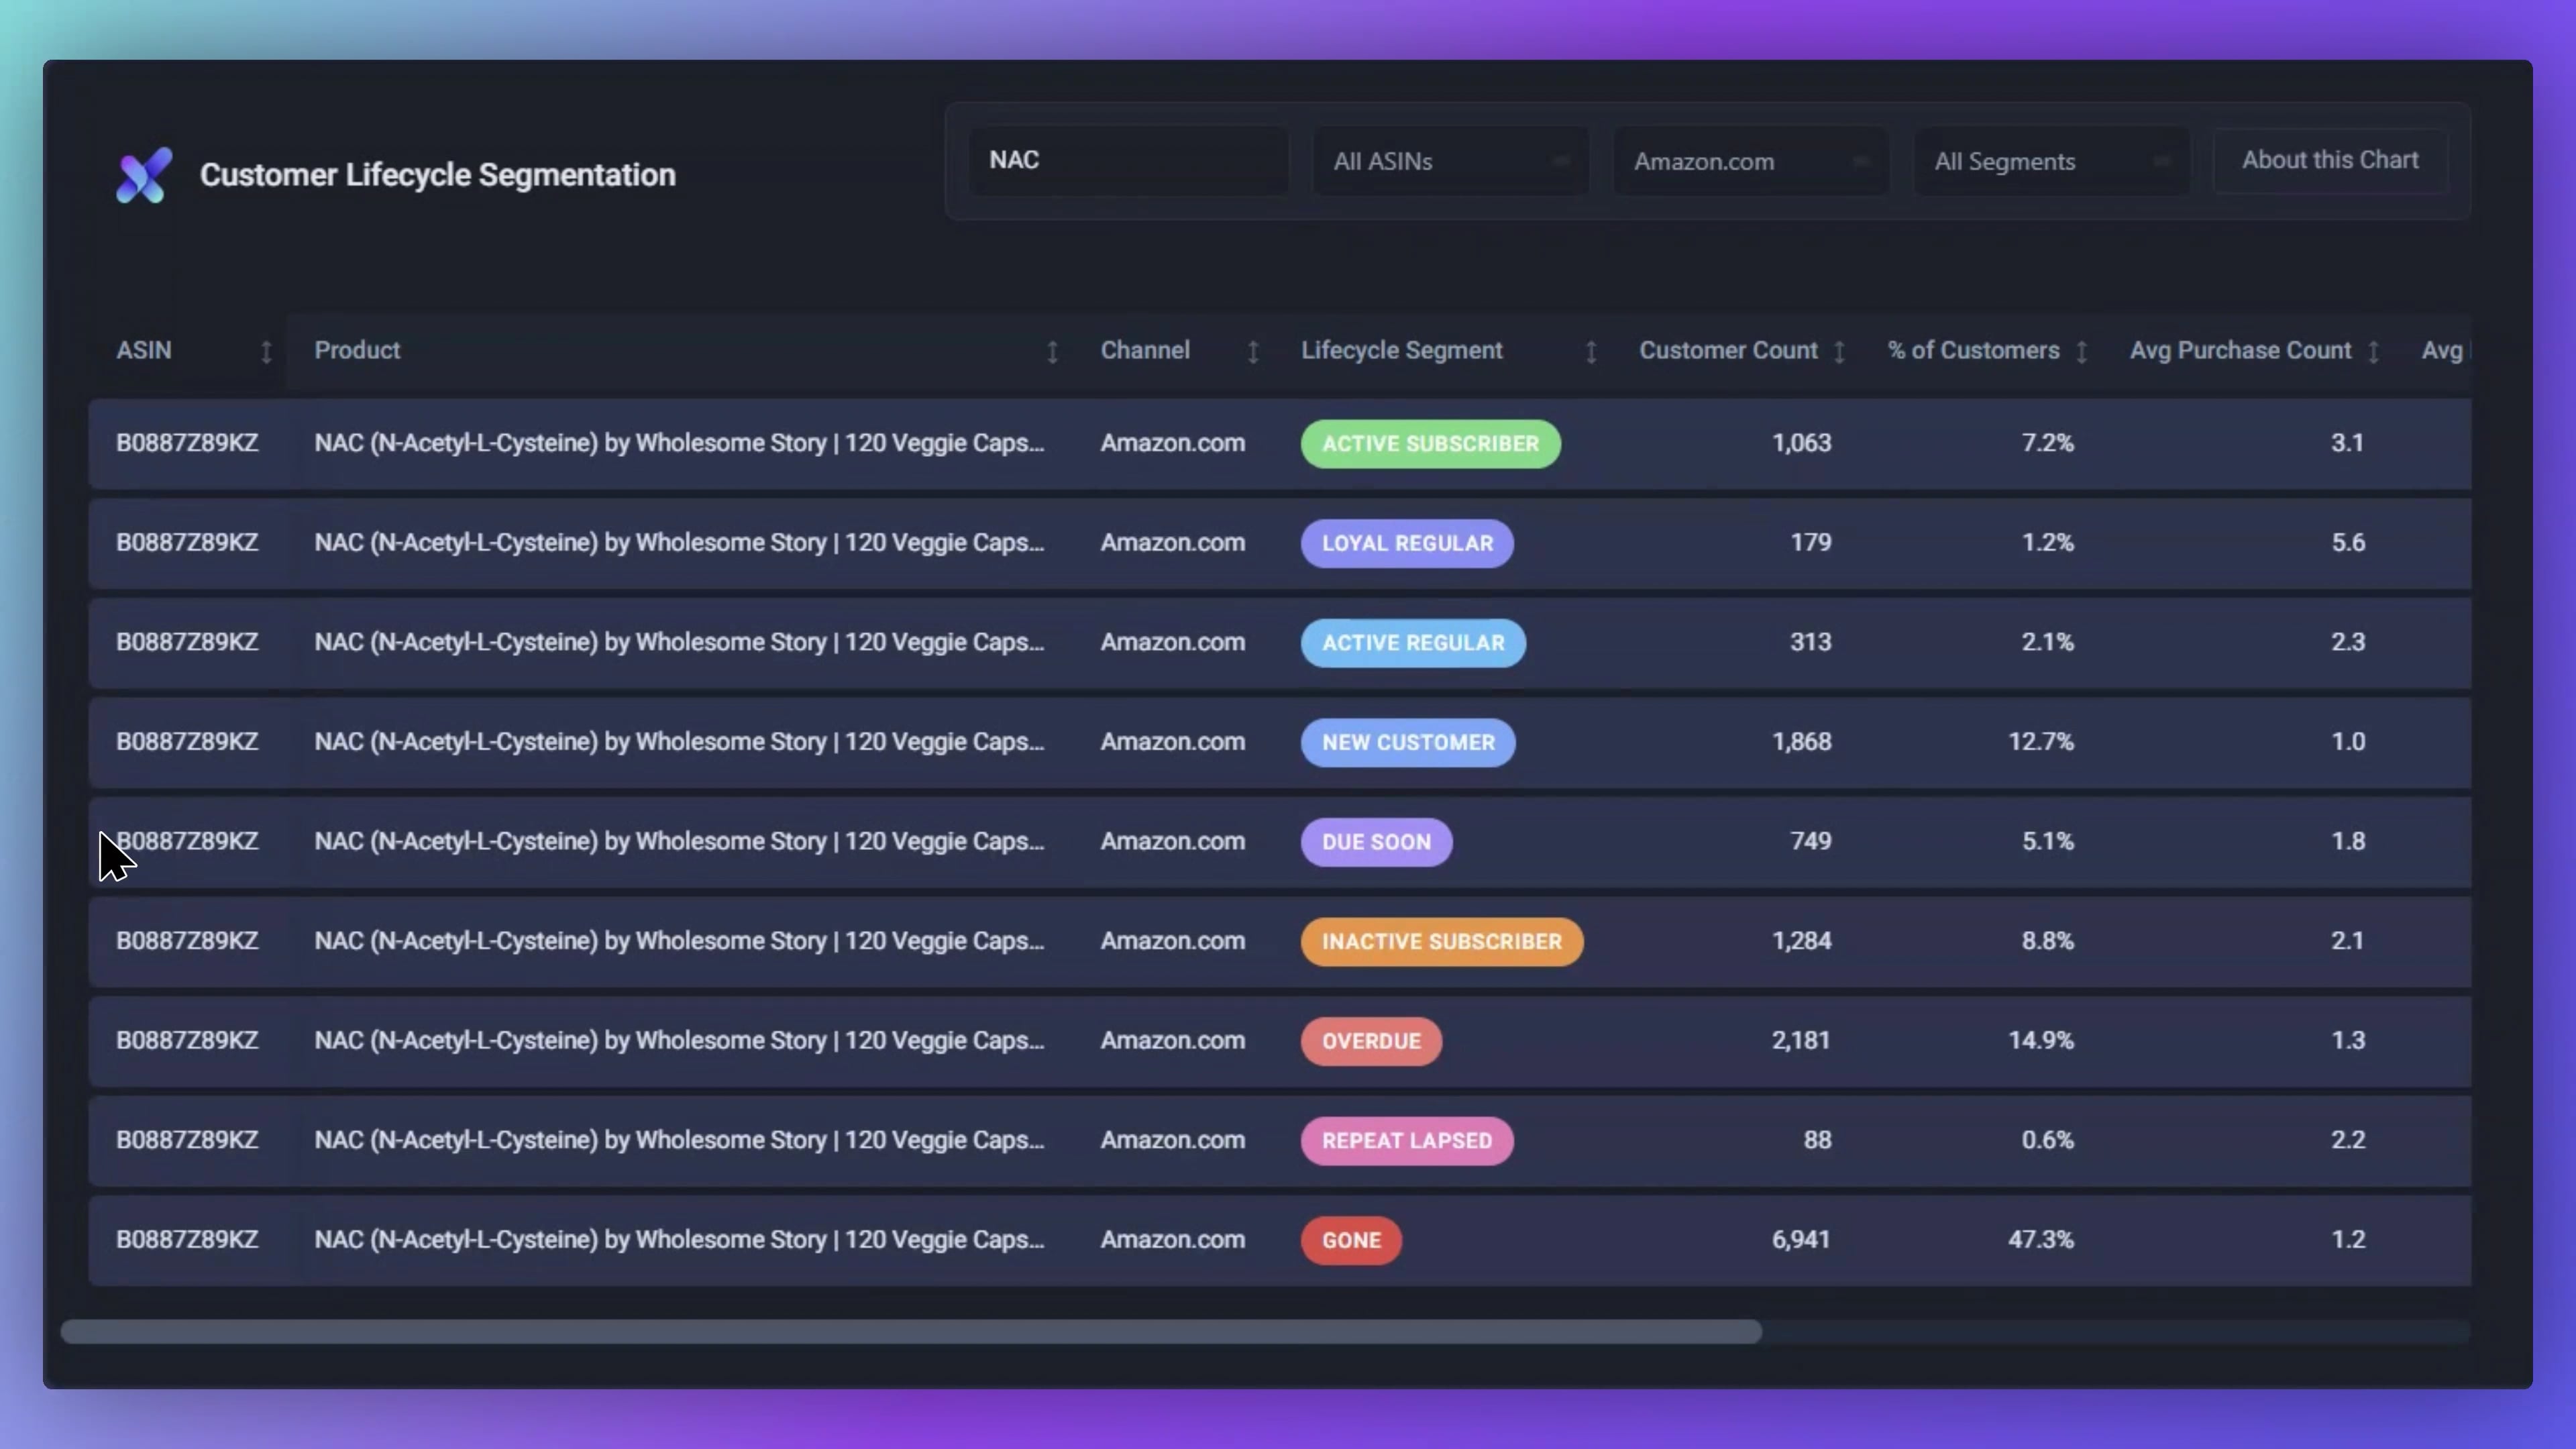Click the Customer Lifecycle Segmentation title

point(437,175)
